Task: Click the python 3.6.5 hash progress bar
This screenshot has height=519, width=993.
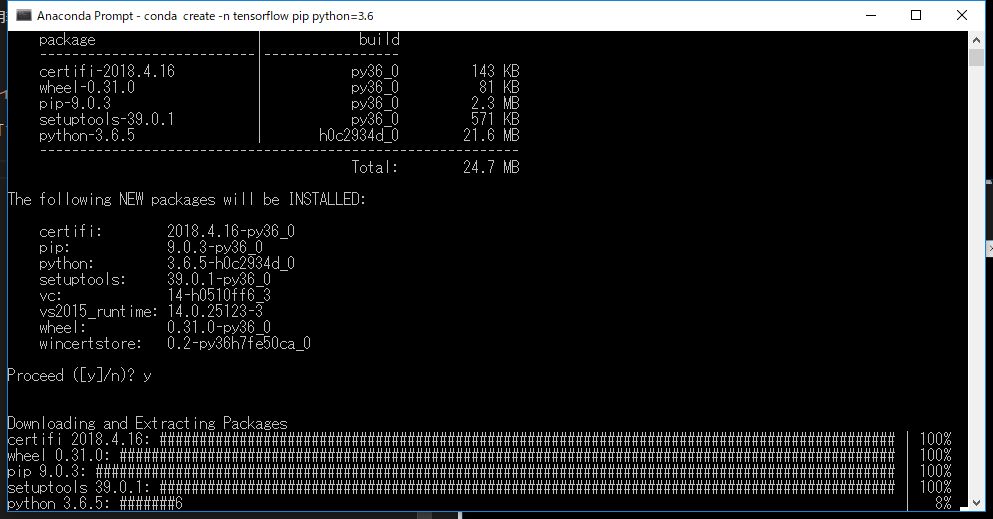Action: pyautogui.click(x=151, y=503)
